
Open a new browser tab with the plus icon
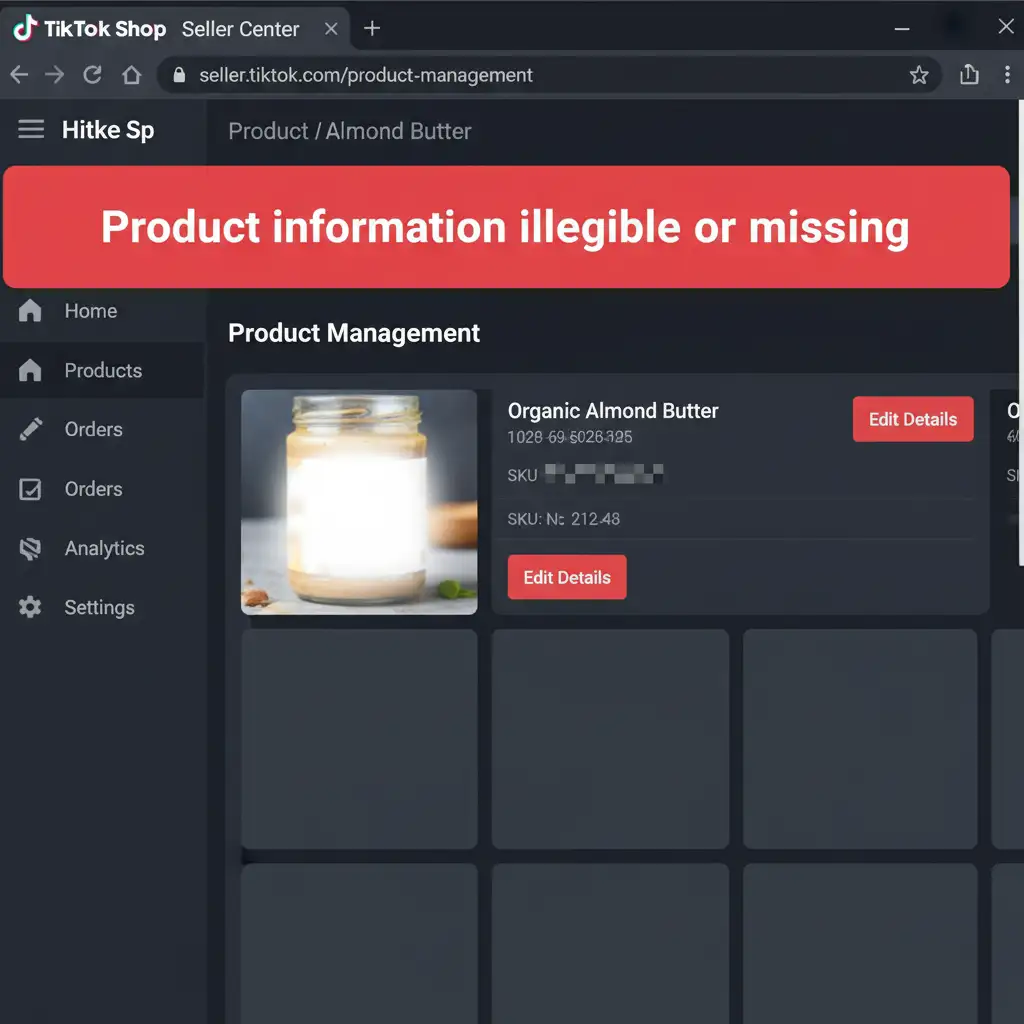[x=372, y=28]
